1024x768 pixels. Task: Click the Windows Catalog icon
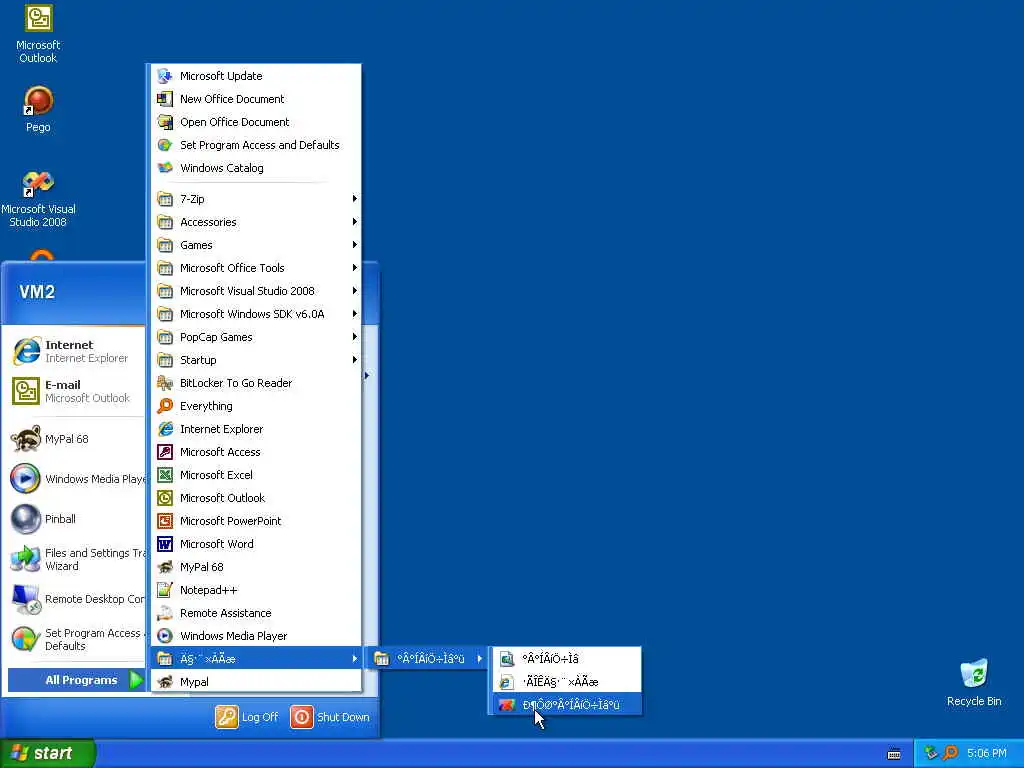click(165, 168)
